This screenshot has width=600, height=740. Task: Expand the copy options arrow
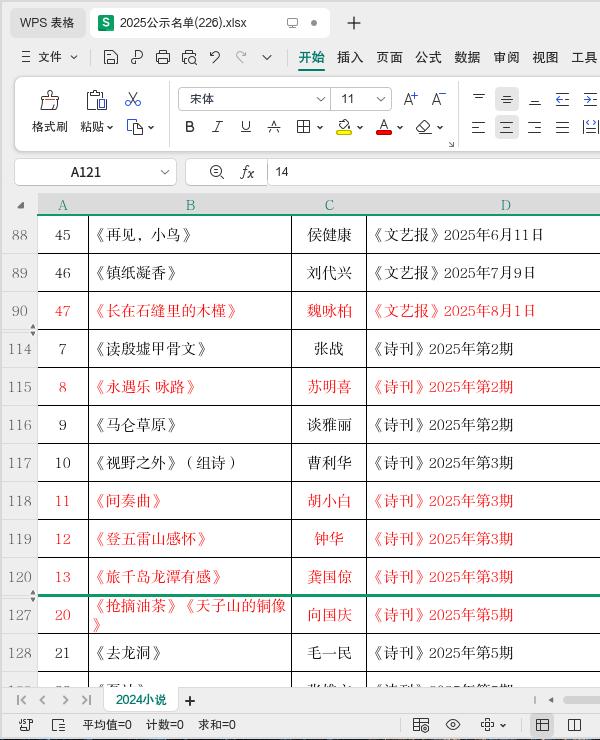(x=151, y=127)
